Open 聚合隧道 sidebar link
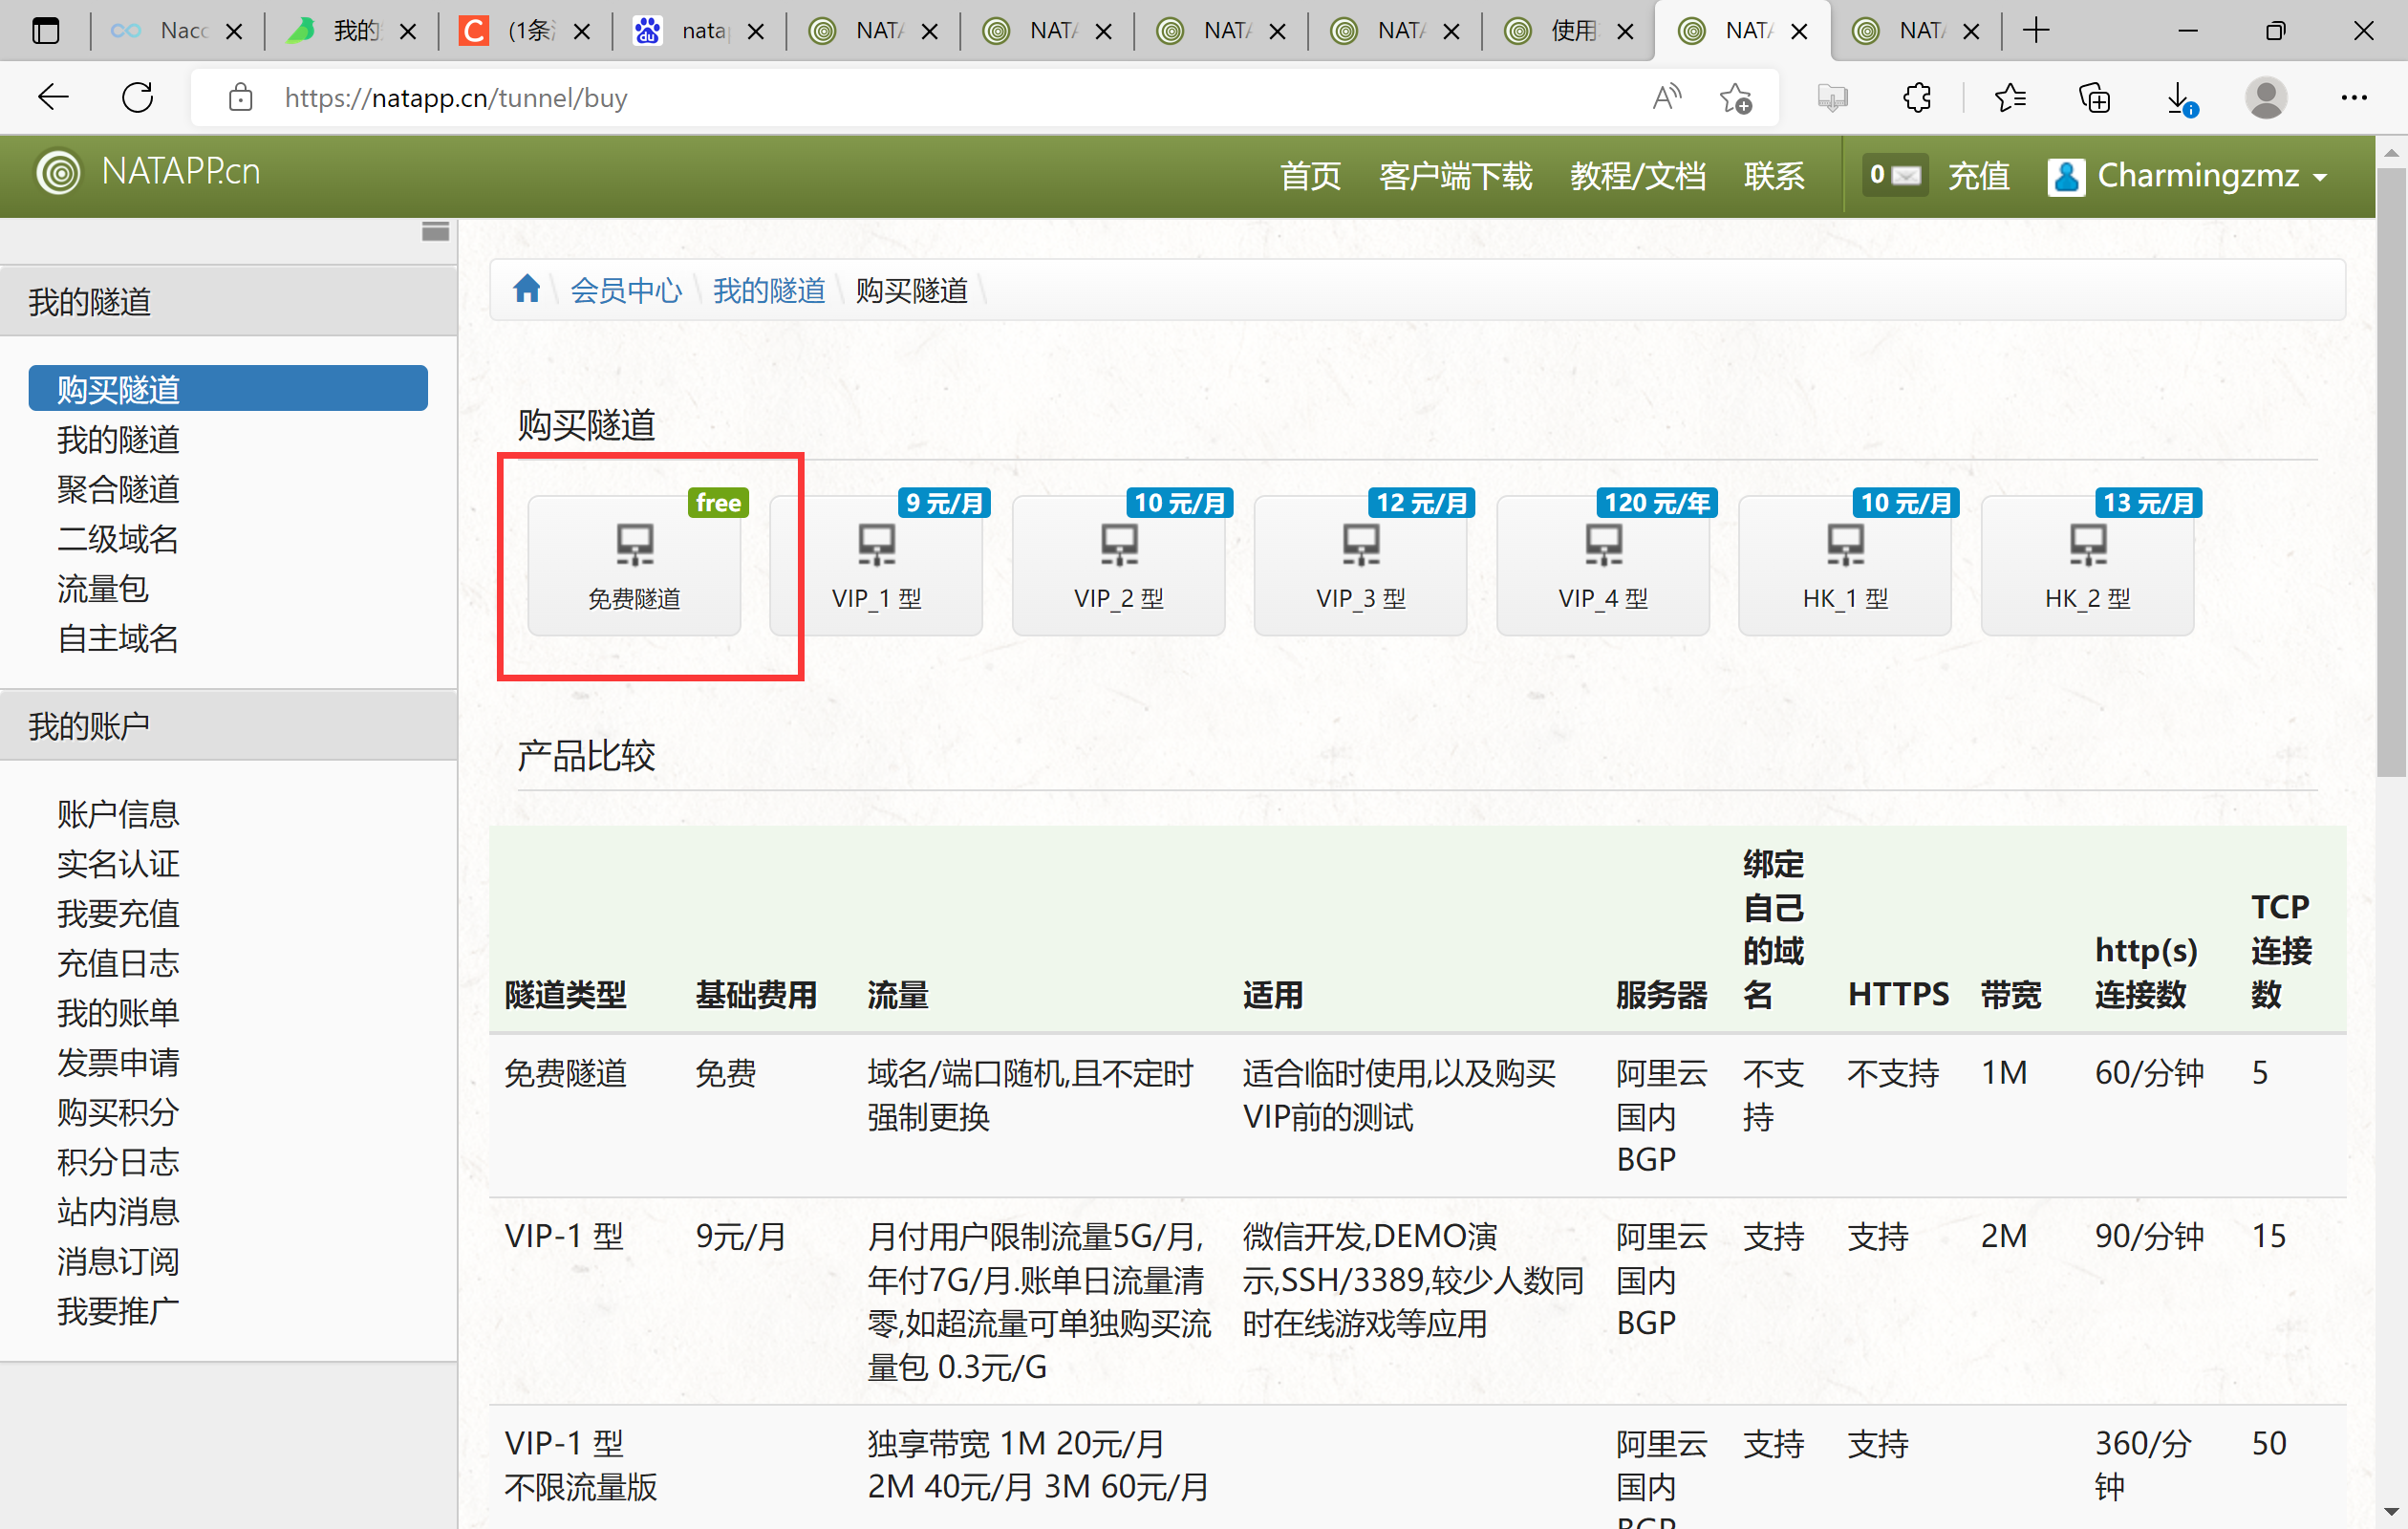2408x1529 pixels. pos(118,488)
